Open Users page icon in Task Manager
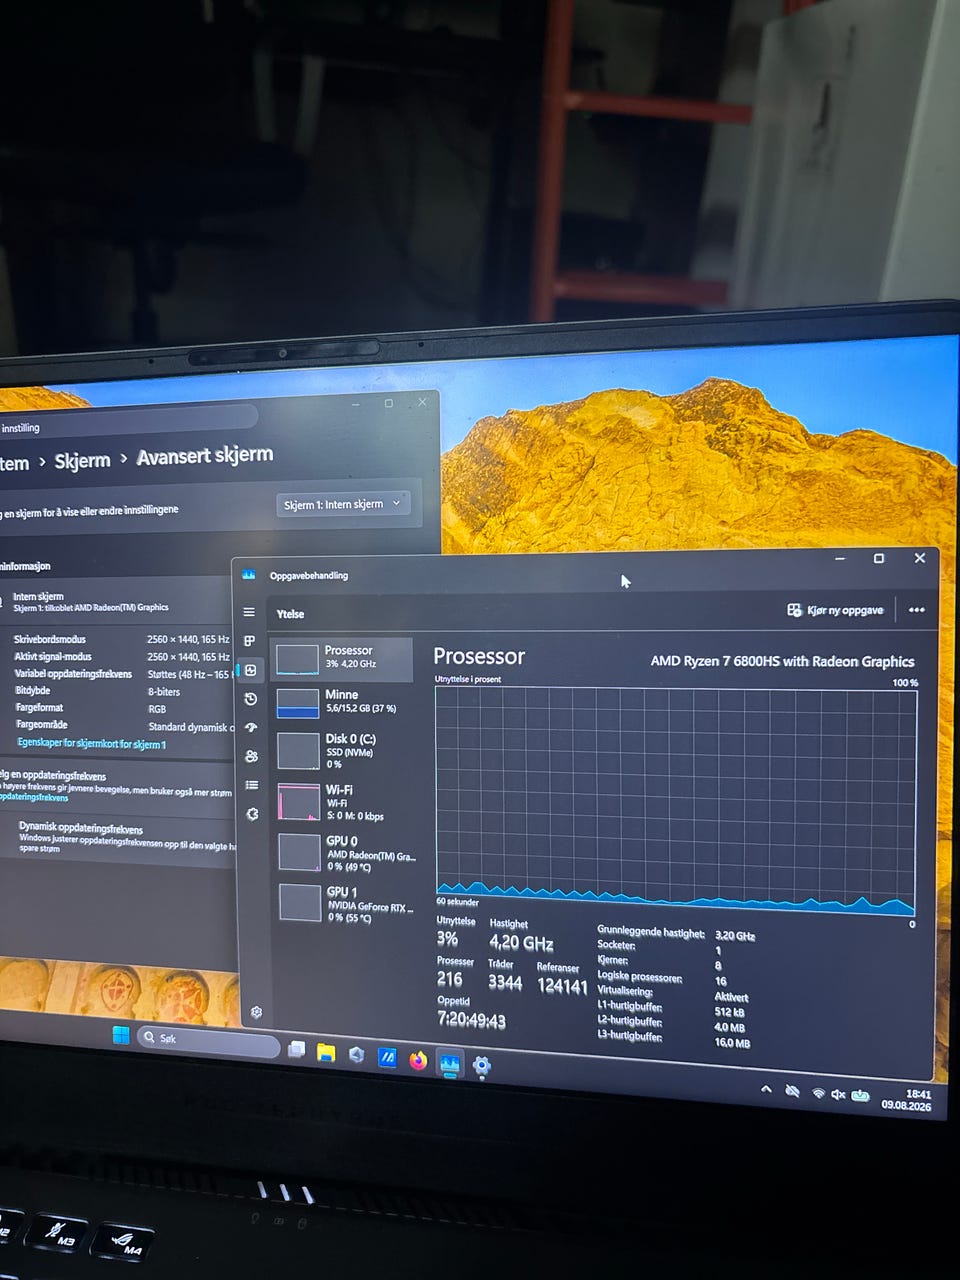Viewport: 960px width, 1280px height. [251, 756]
